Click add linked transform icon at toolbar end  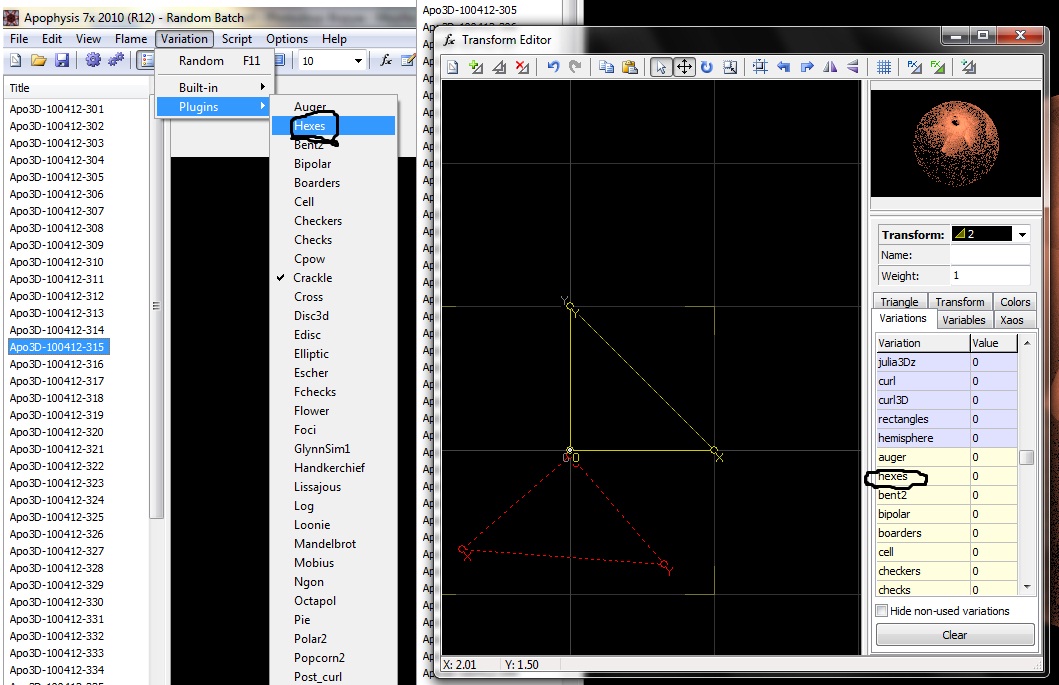(x=968, y=67)
